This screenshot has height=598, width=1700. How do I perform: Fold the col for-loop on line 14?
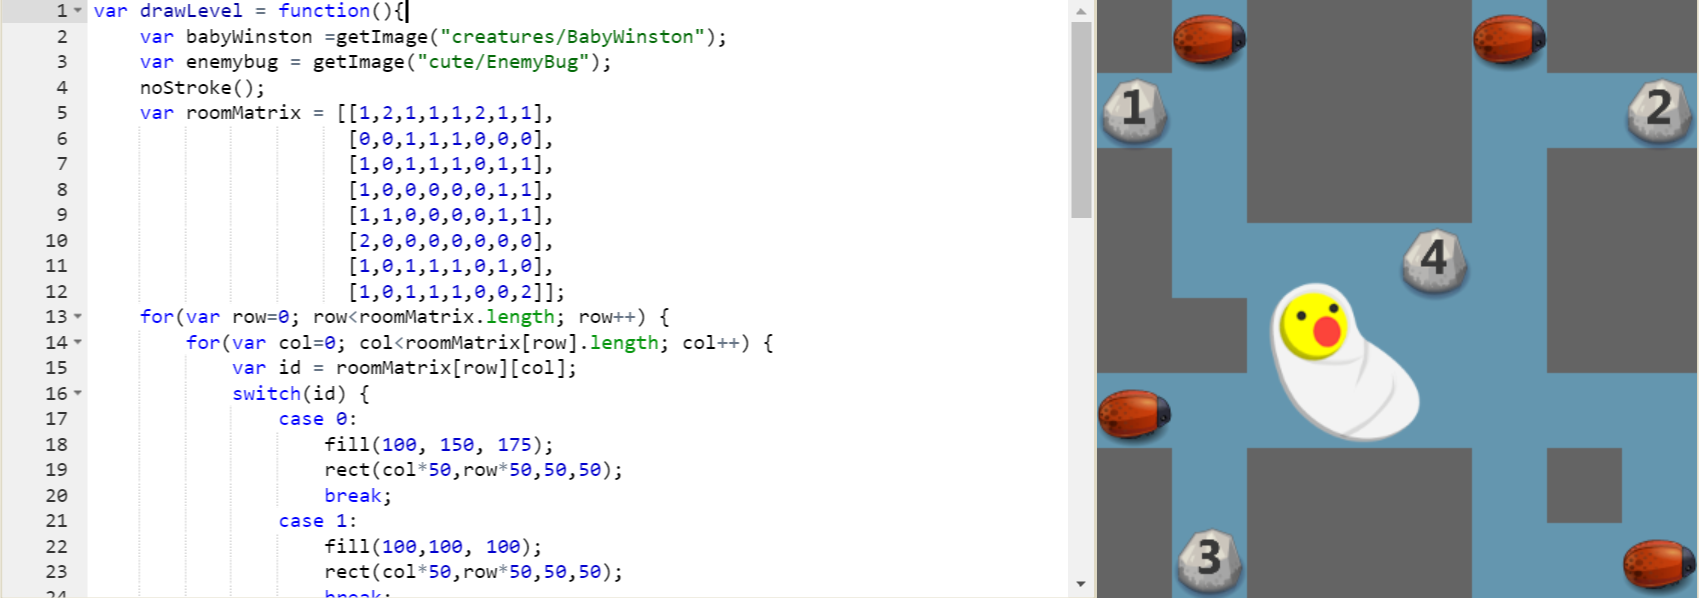[x=78, y=343]
